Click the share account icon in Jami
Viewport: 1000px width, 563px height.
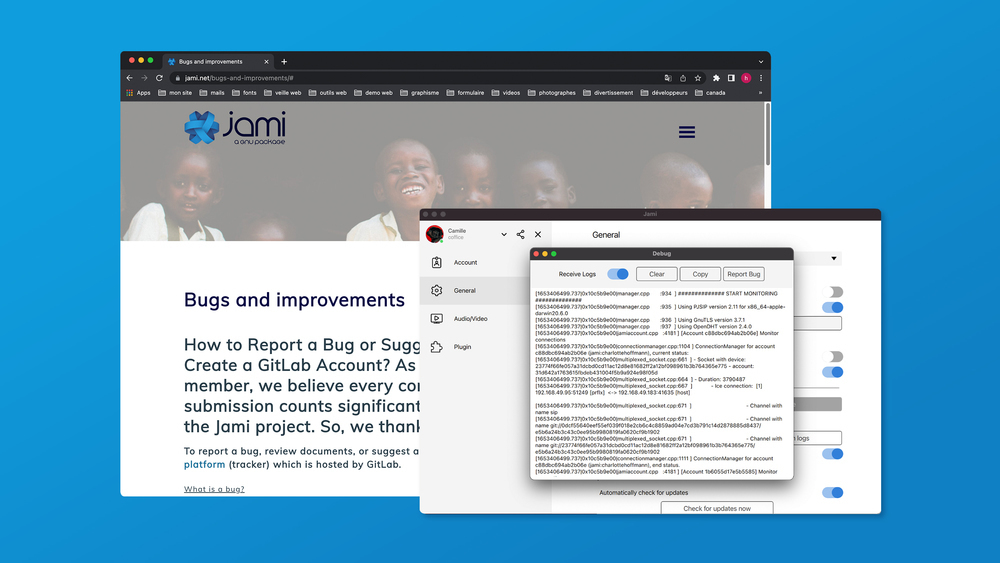pos(520,234)
